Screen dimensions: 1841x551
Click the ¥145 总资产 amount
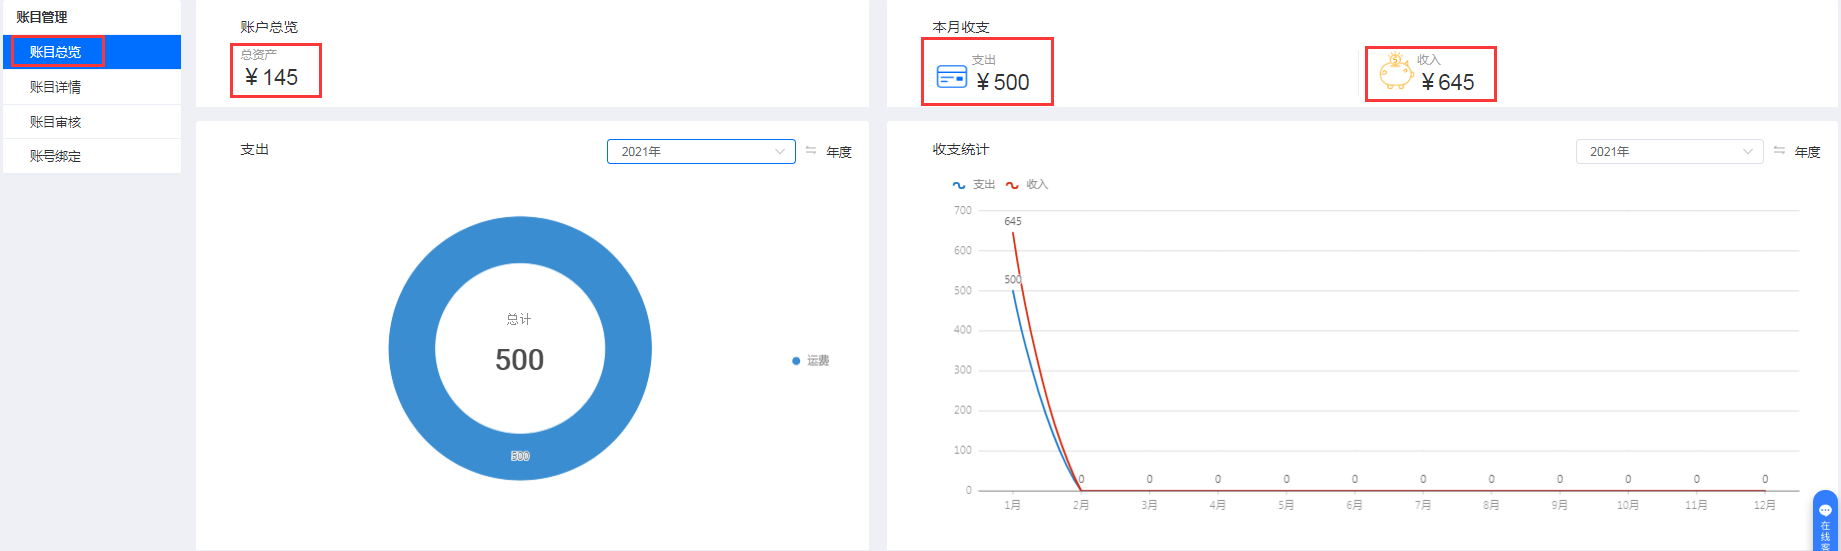pos(272,78)
